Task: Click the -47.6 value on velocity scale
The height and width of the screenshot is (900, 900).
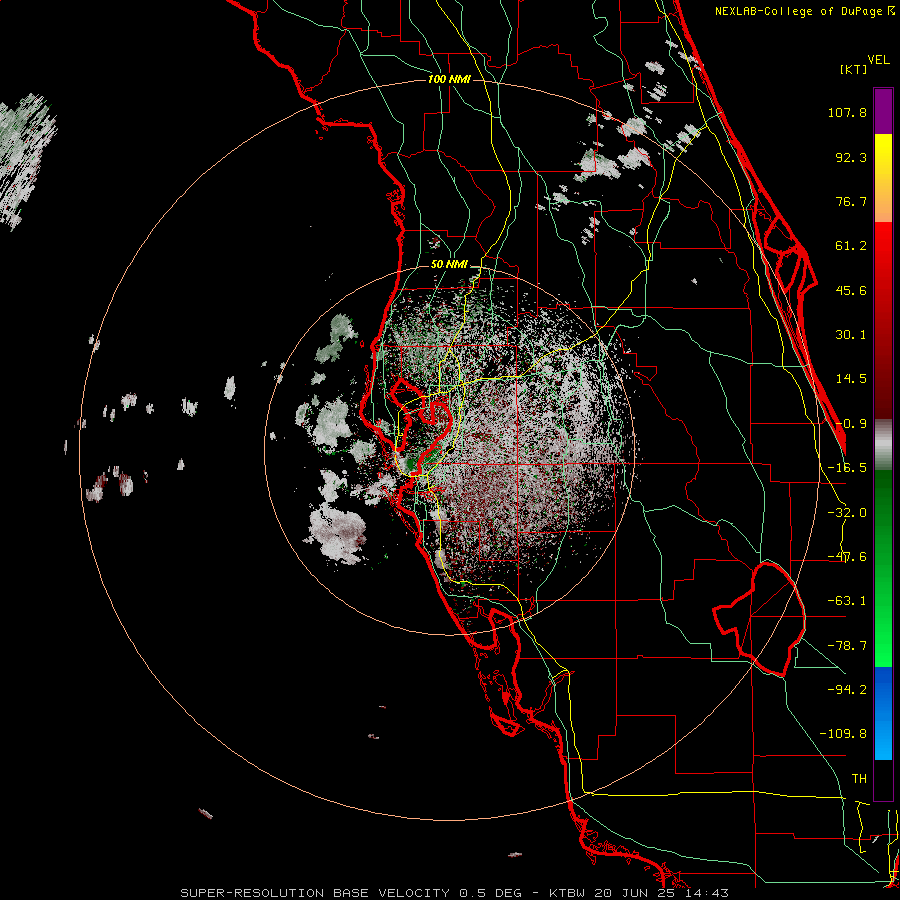Action: click(847, 557)
